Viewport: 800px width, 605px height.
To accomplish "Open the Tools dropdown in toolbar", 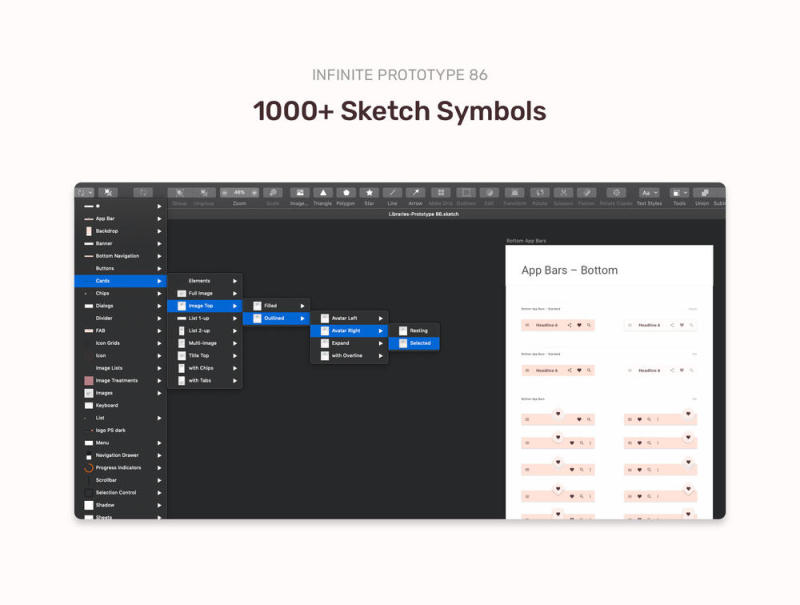I will pos(679,192).
